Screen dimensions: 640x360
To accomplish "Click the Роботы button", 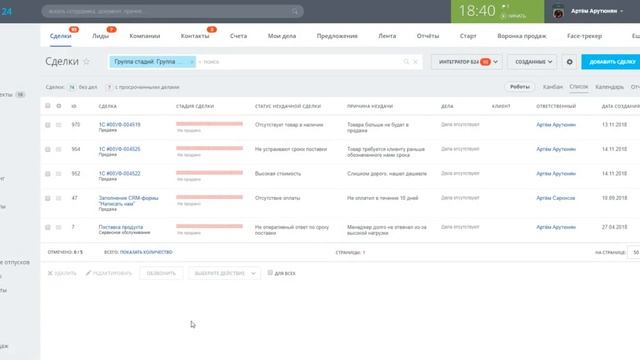I will 520,87.
